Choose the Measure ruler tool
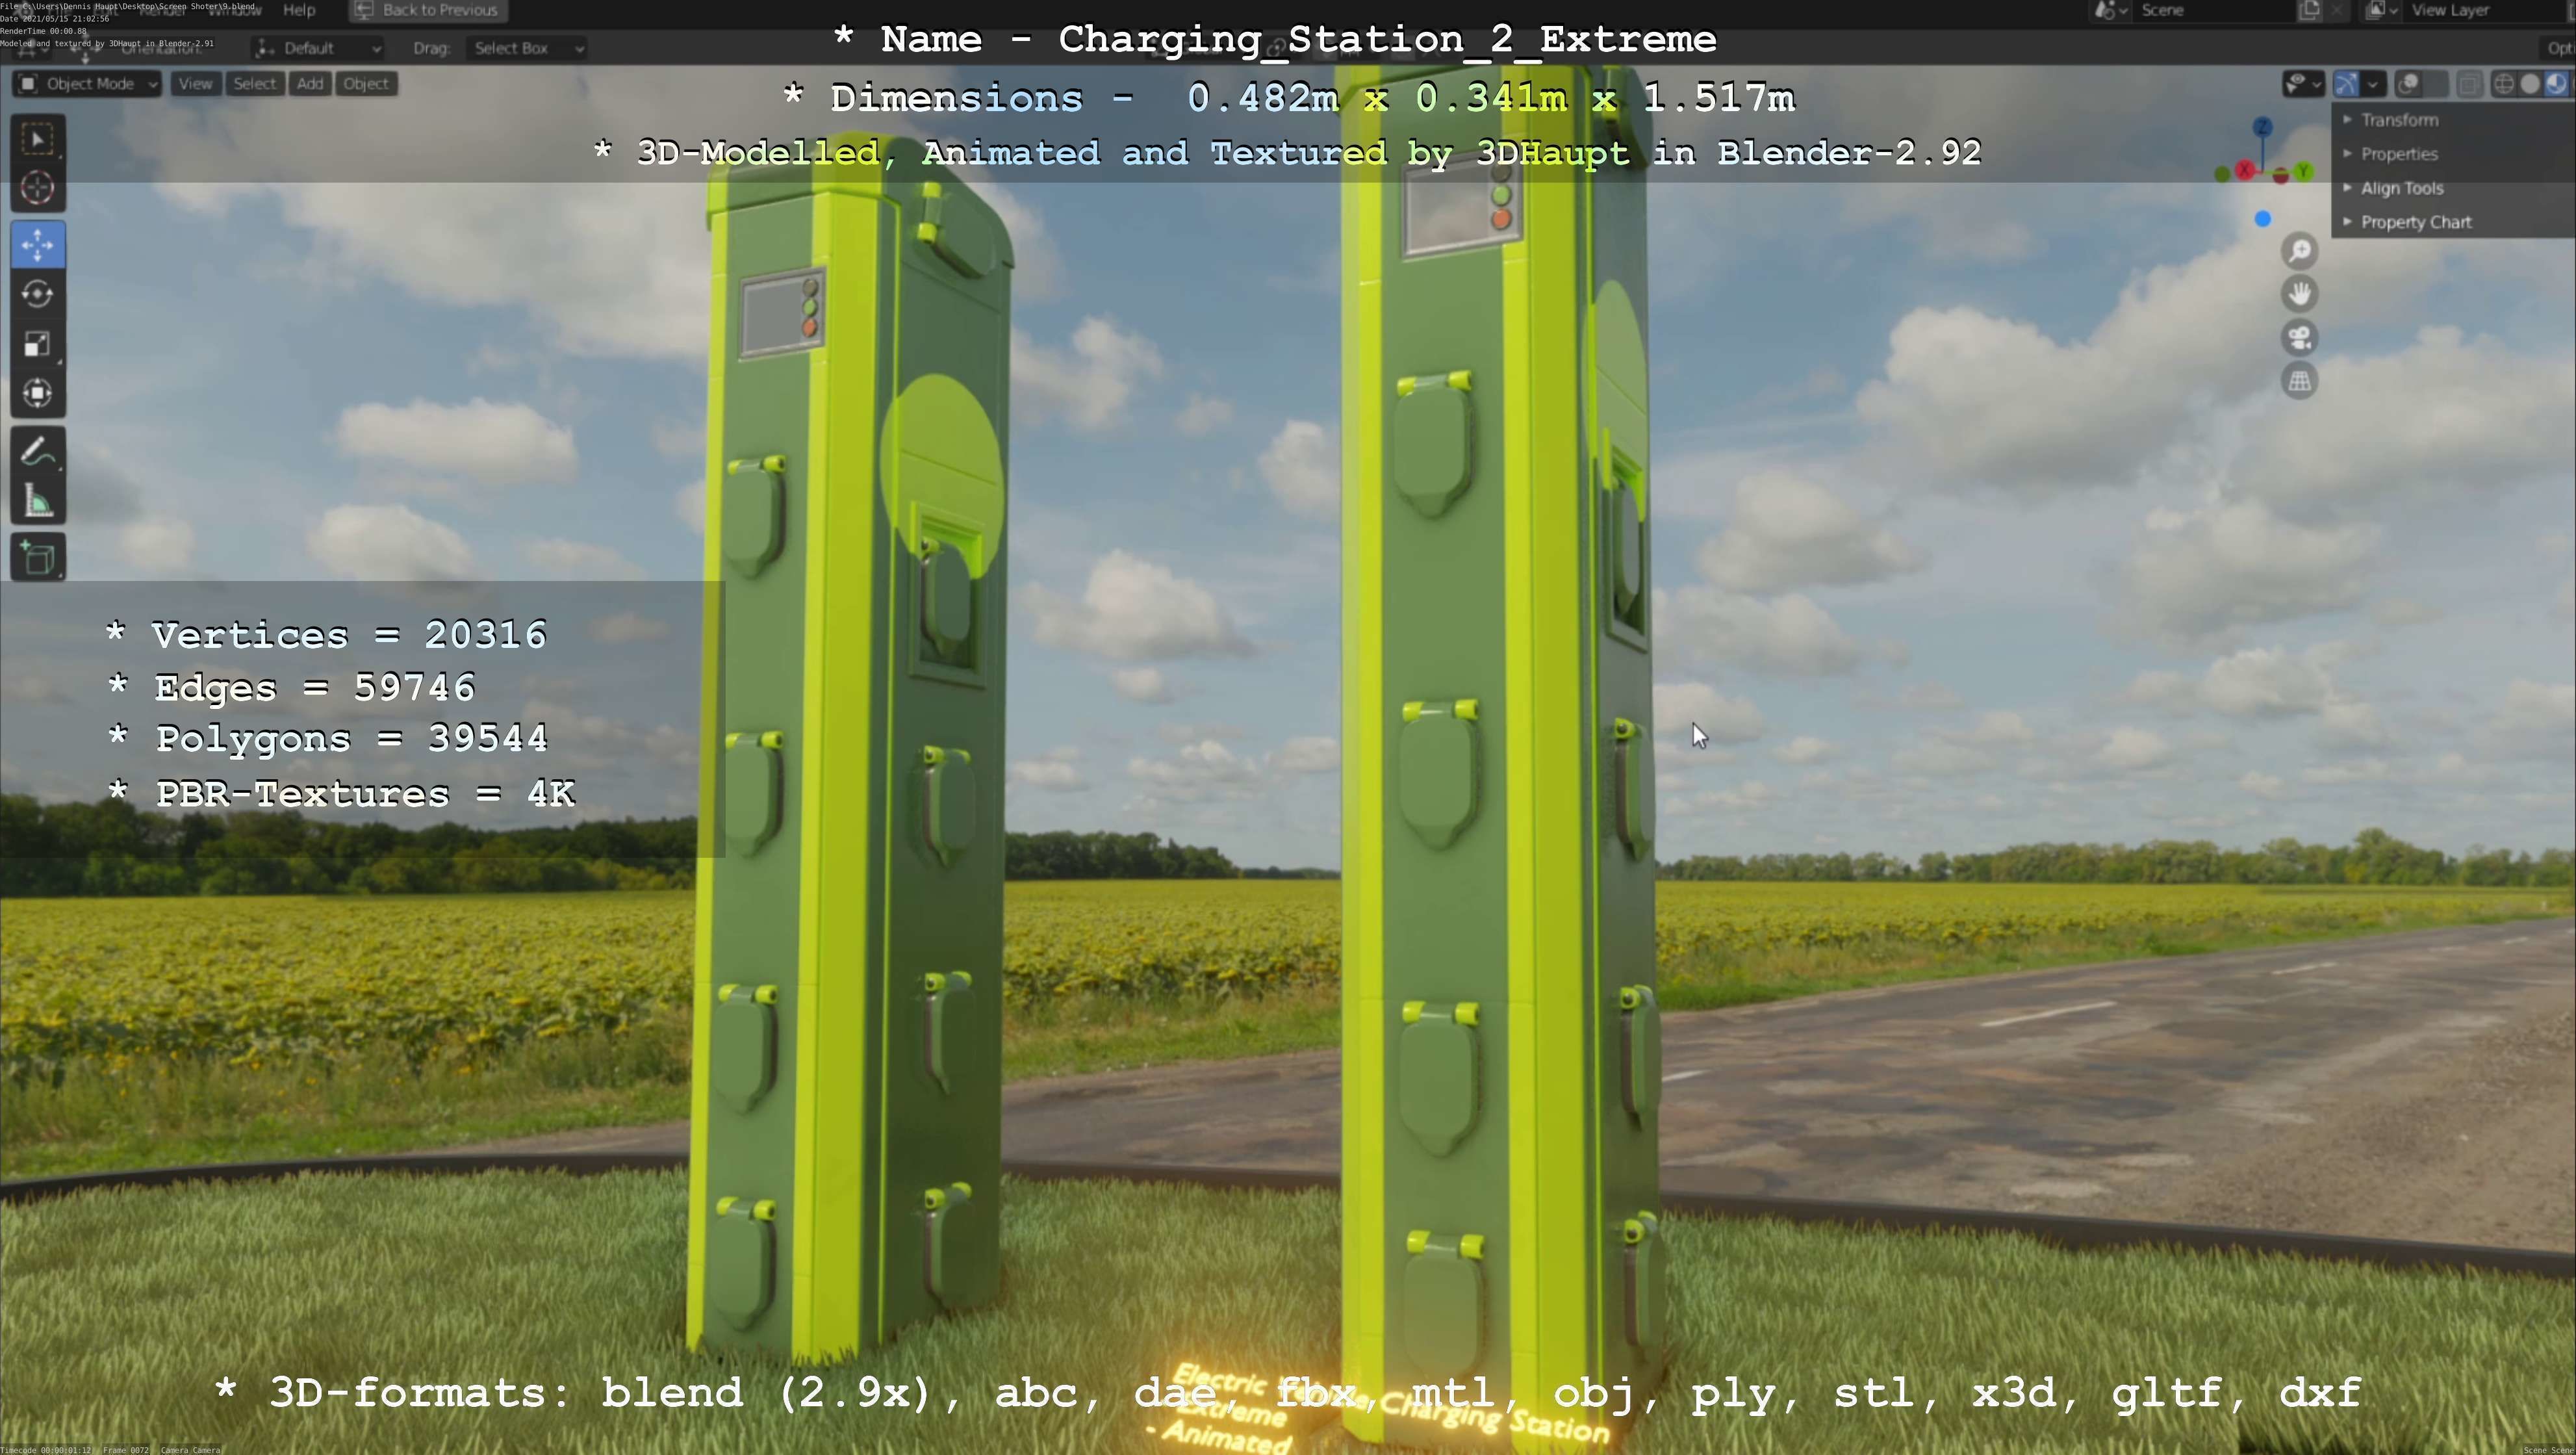The image size is (2576, 1455). point(38,501)
